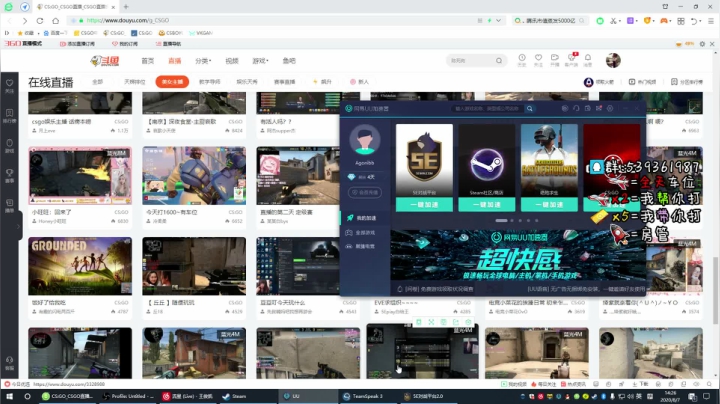Click 一键加速 under the 5E platform card

pyautogui.click(x=424, y=204)
